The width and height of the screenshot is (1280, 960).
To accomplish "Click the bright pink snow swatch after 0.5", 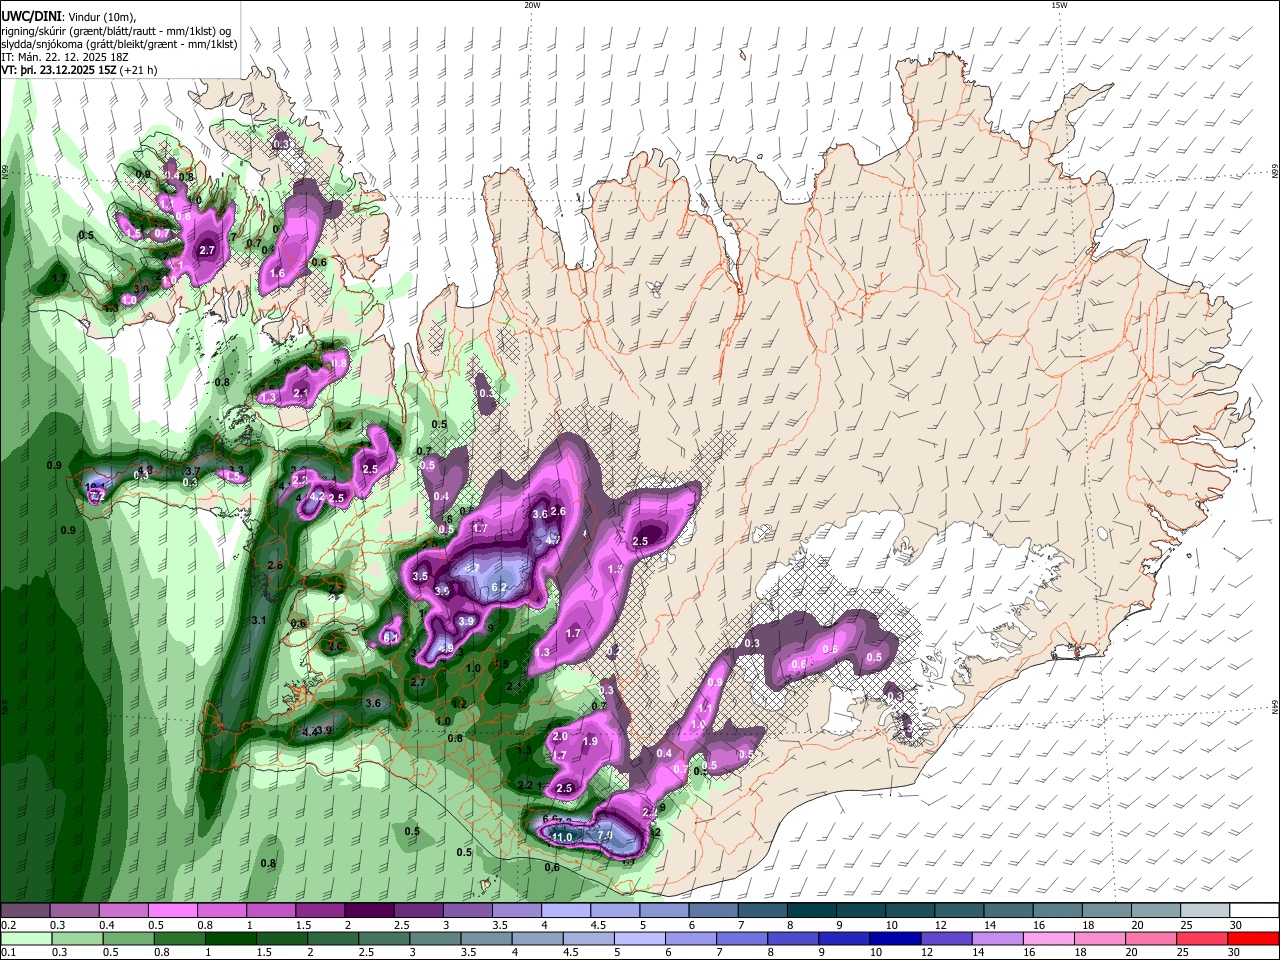I will (x=172, y=911).
